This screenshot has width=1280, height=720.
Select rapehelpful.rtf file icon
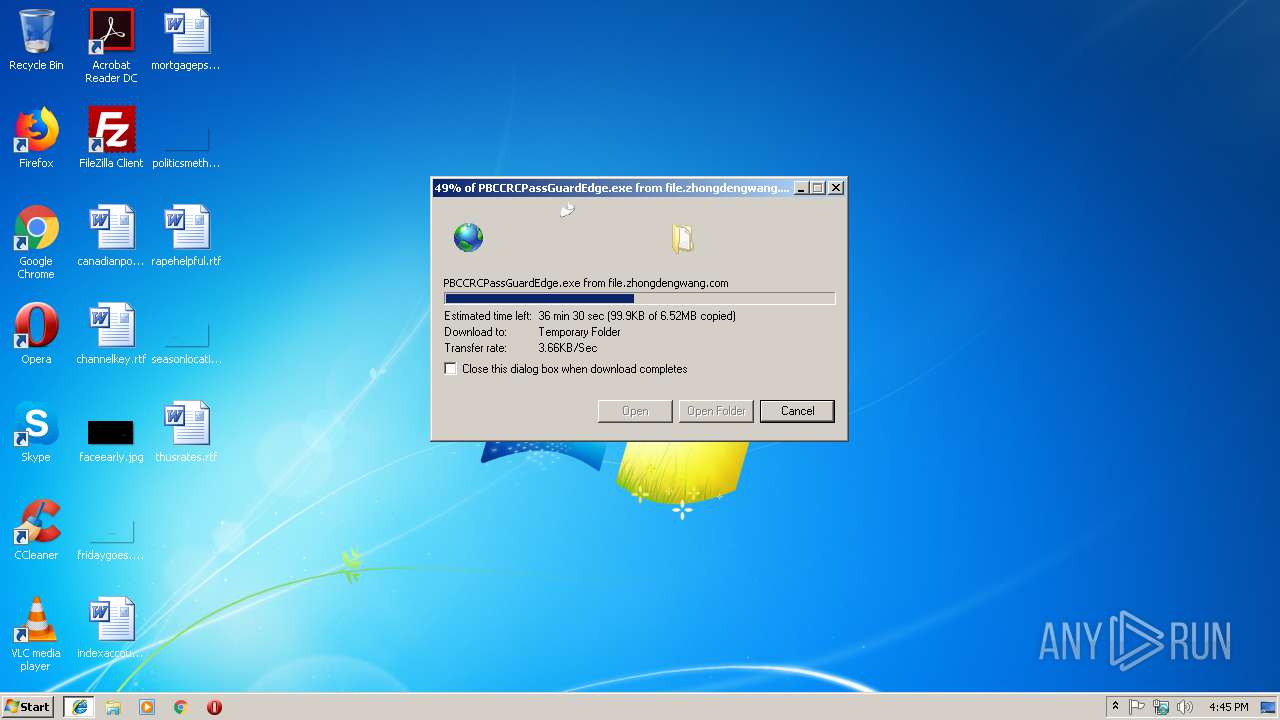pyautogui.click(x=186, y=236)
